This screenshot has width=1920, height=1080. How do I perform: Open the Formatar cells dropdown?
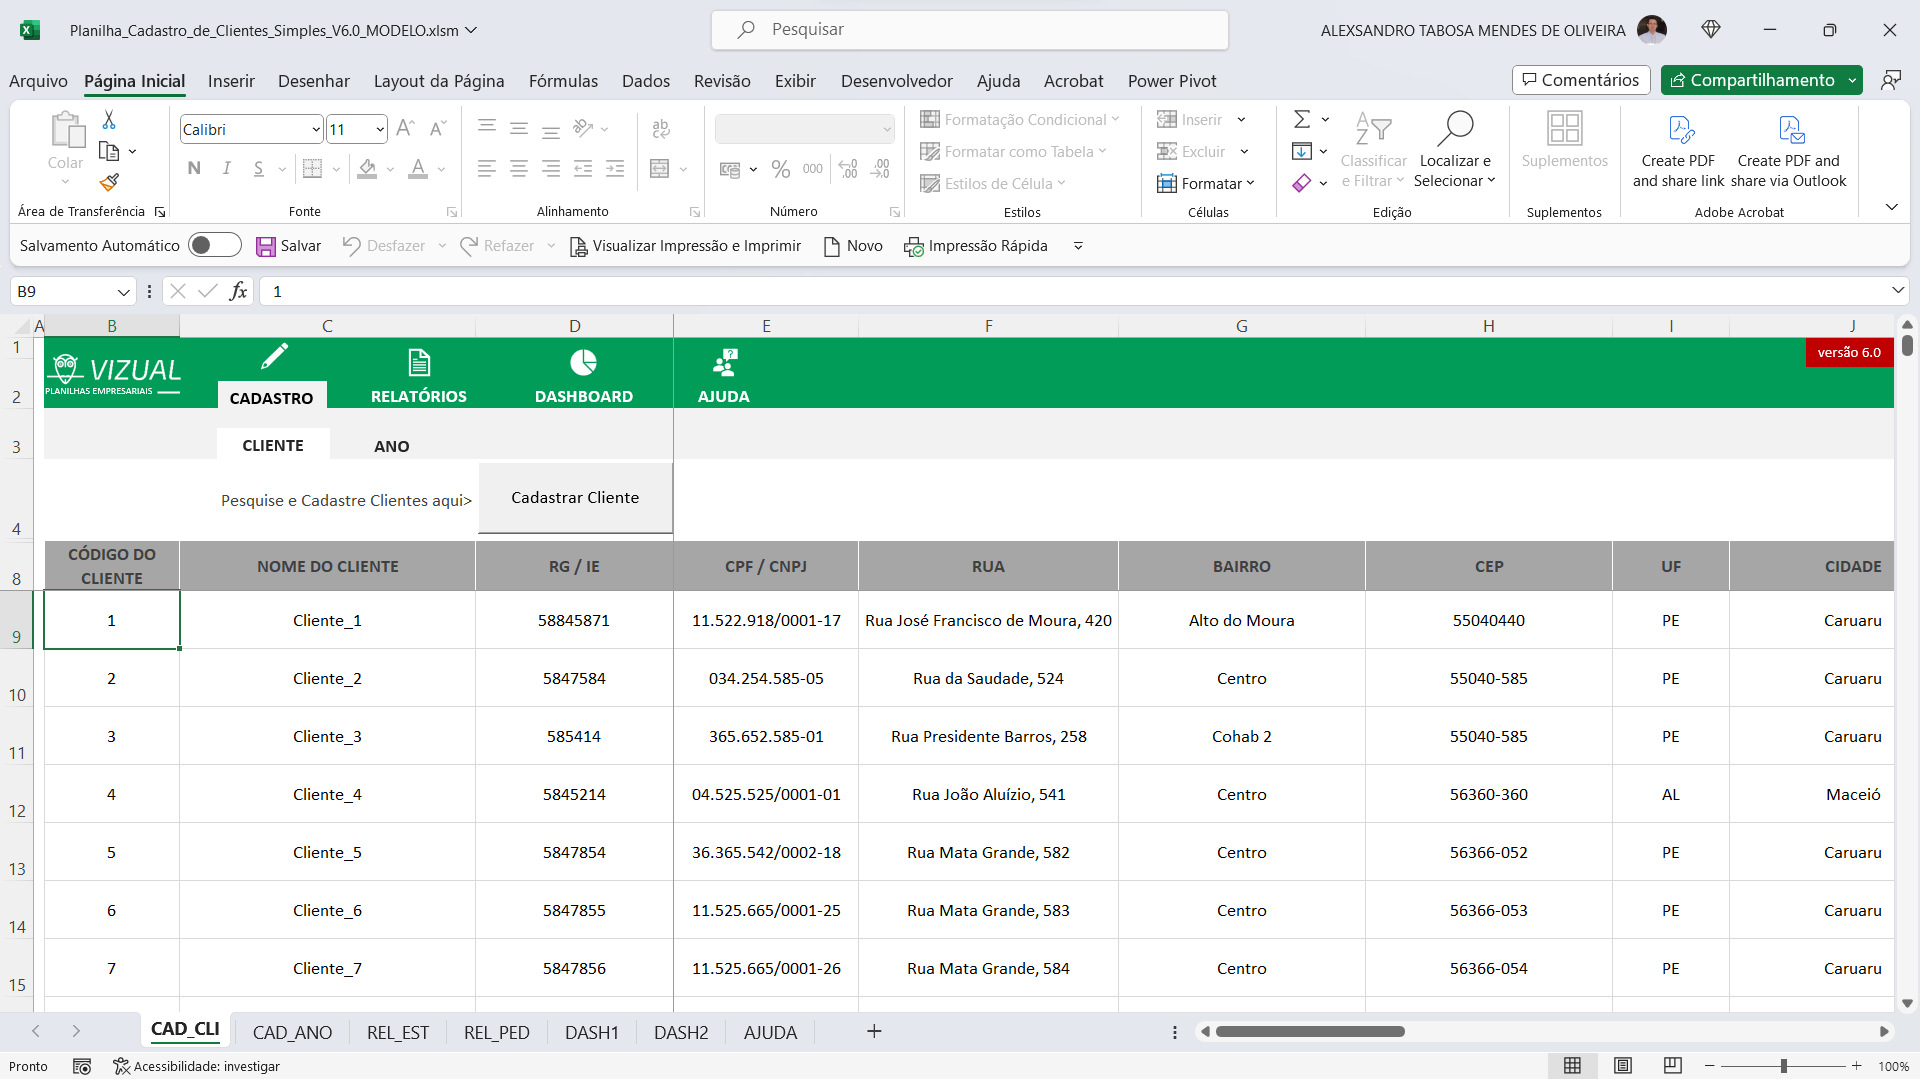(x=1208, y=184)
